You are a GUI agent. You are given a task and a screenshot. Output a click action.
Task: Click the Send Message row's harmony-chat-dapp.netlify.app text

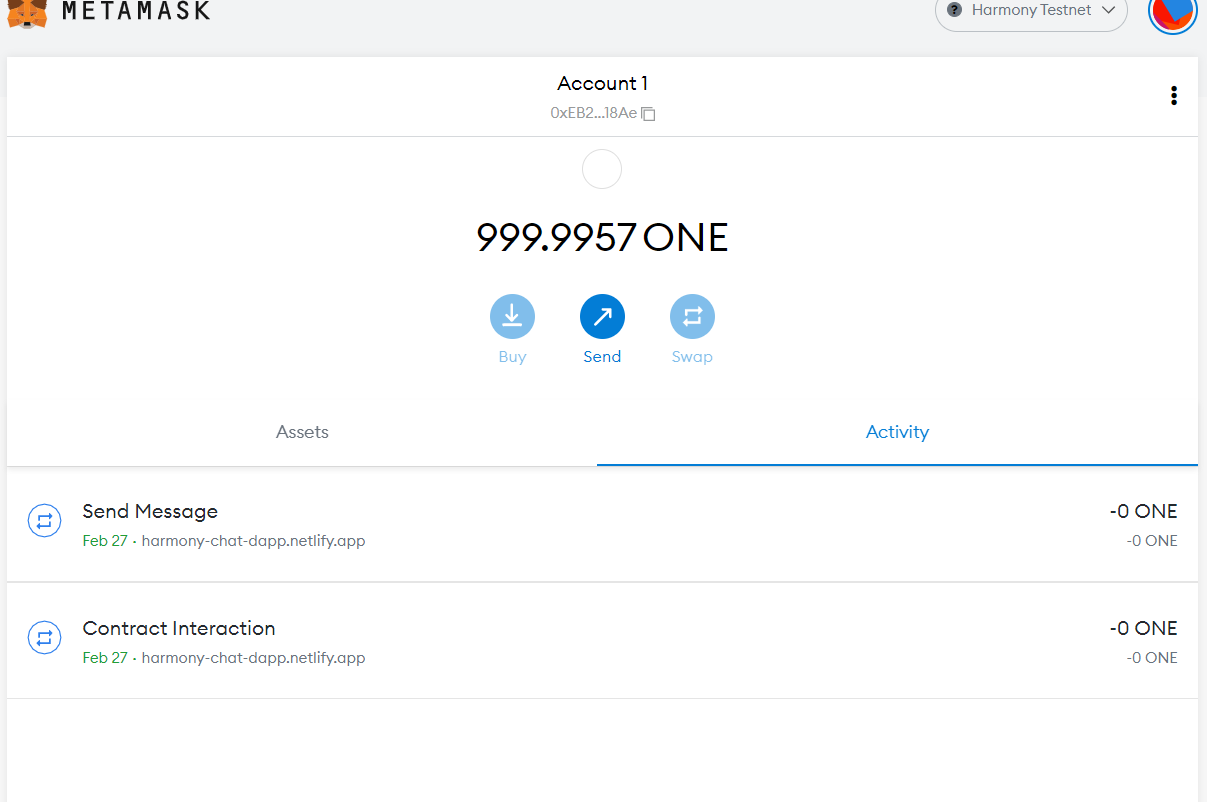tap(253, 541)
